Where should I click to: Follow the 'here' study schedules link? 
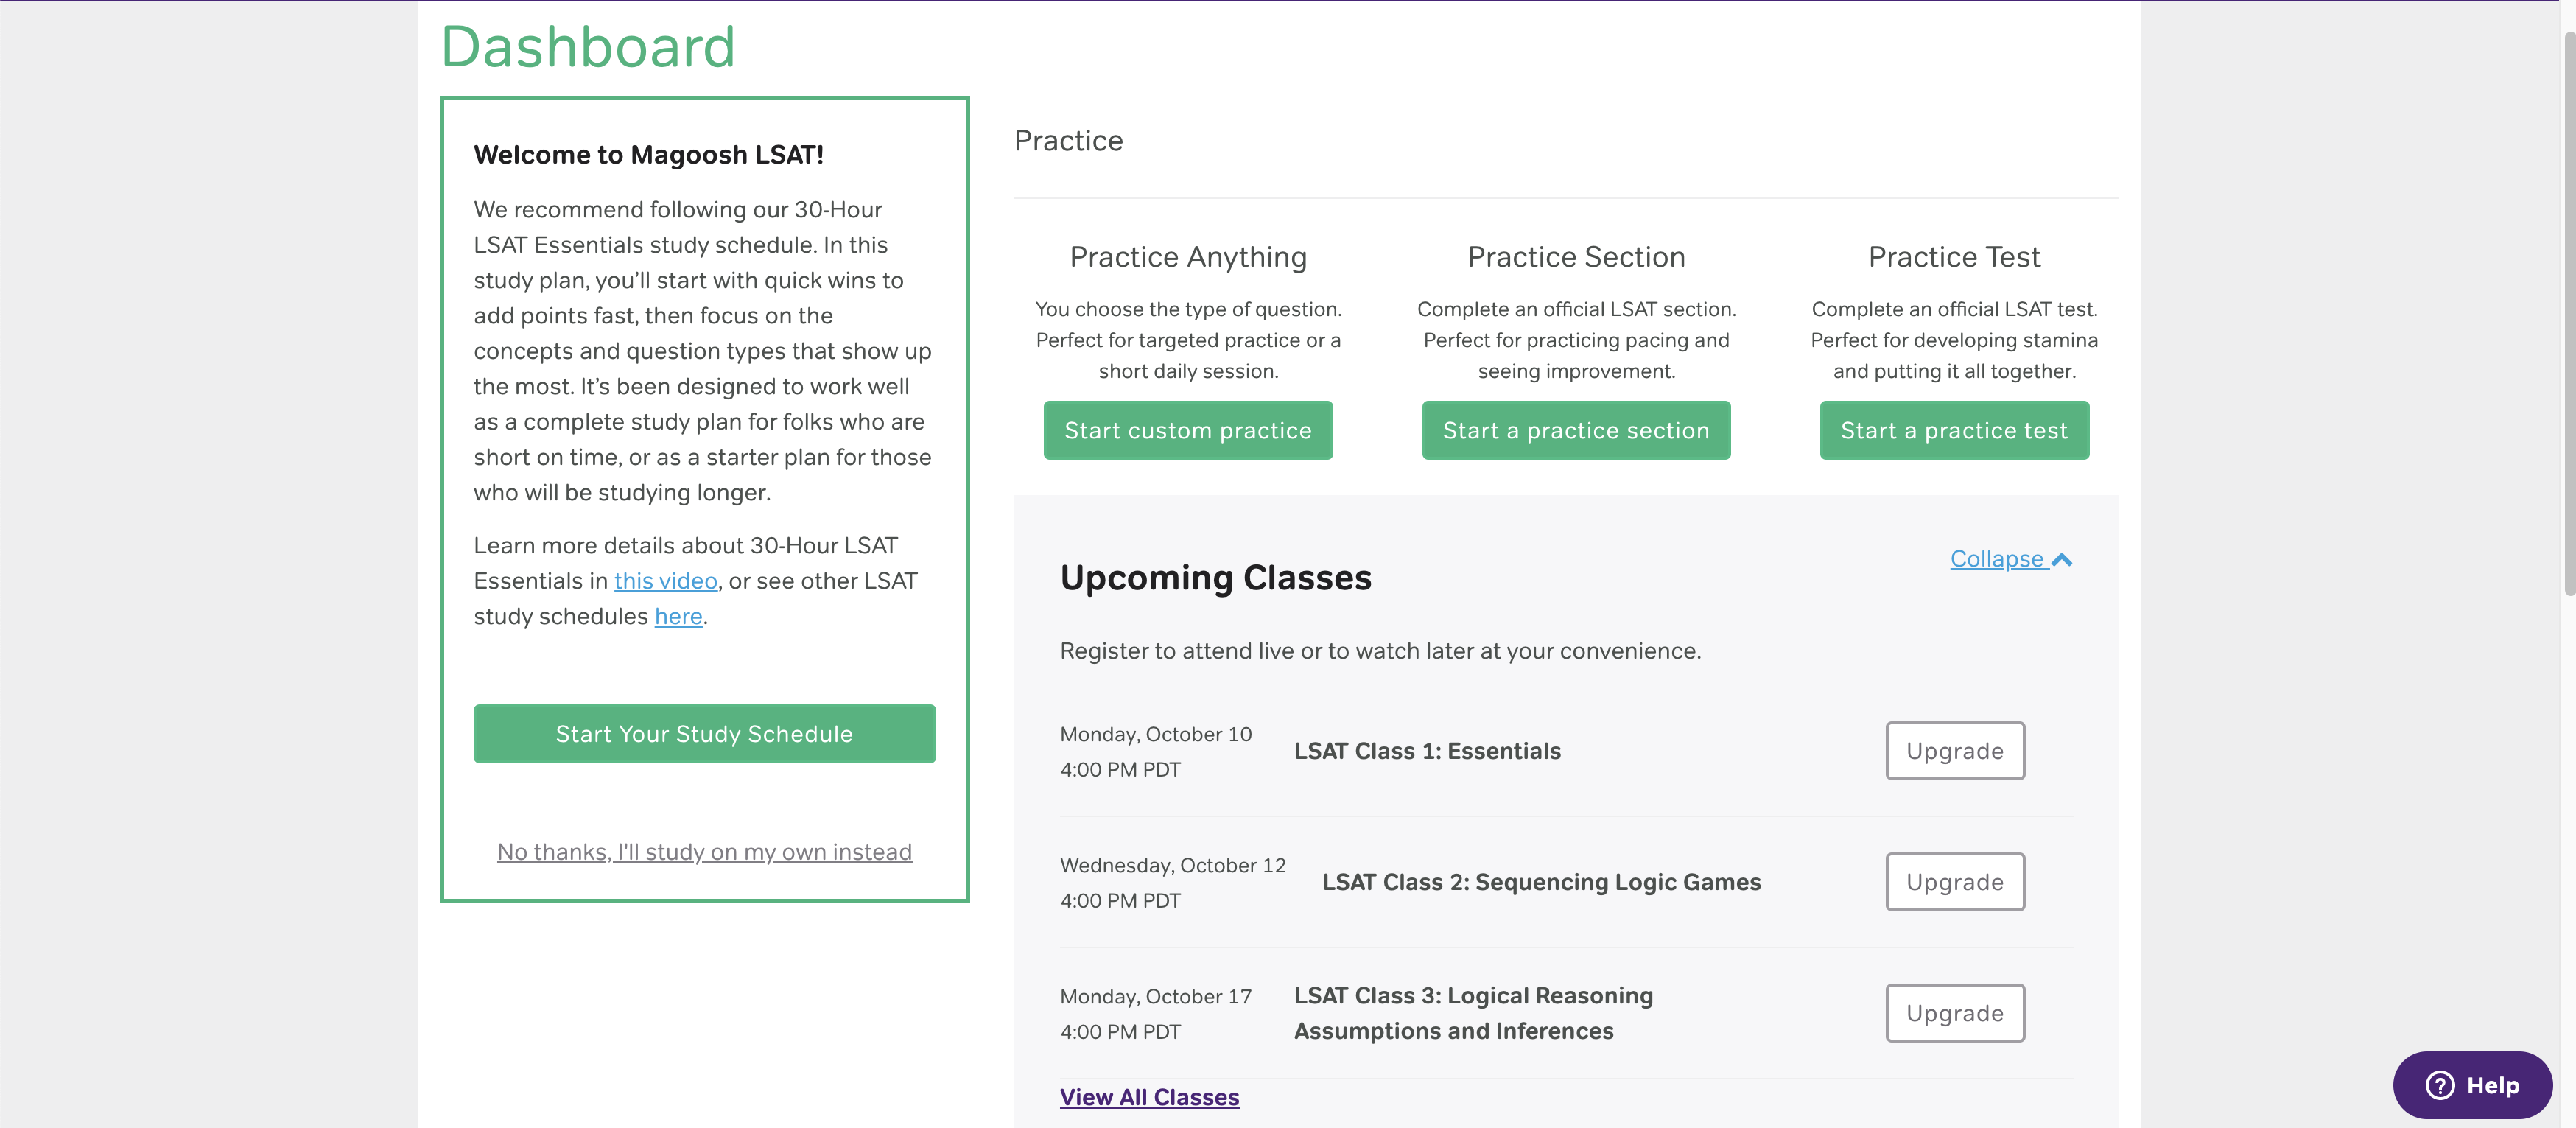678,617
